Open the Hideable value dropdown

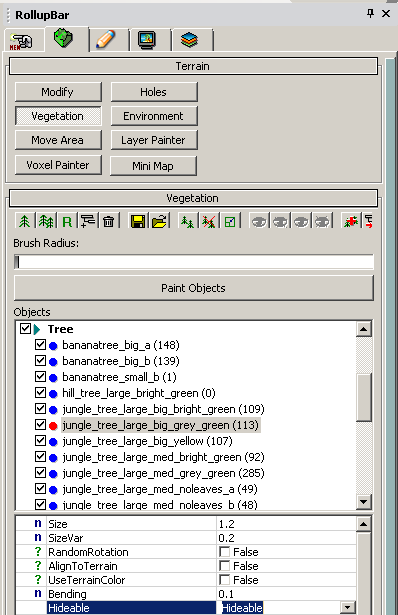point(347,608)
